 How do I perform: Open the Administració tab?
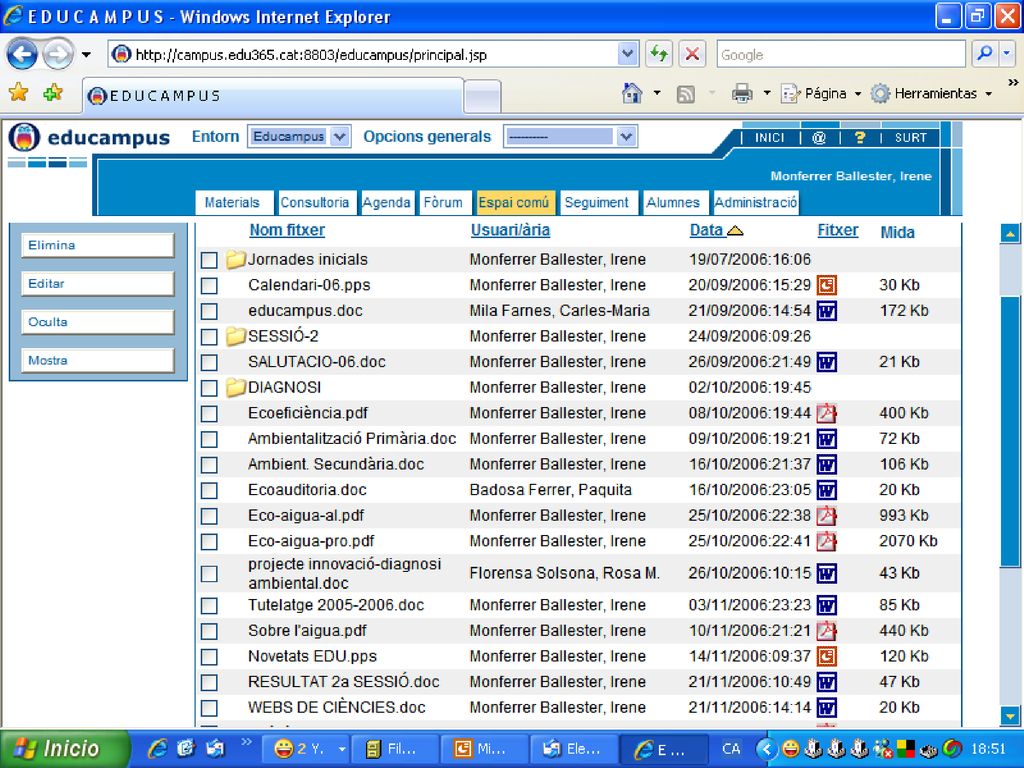pyautogui.click(x=756, y=202)
